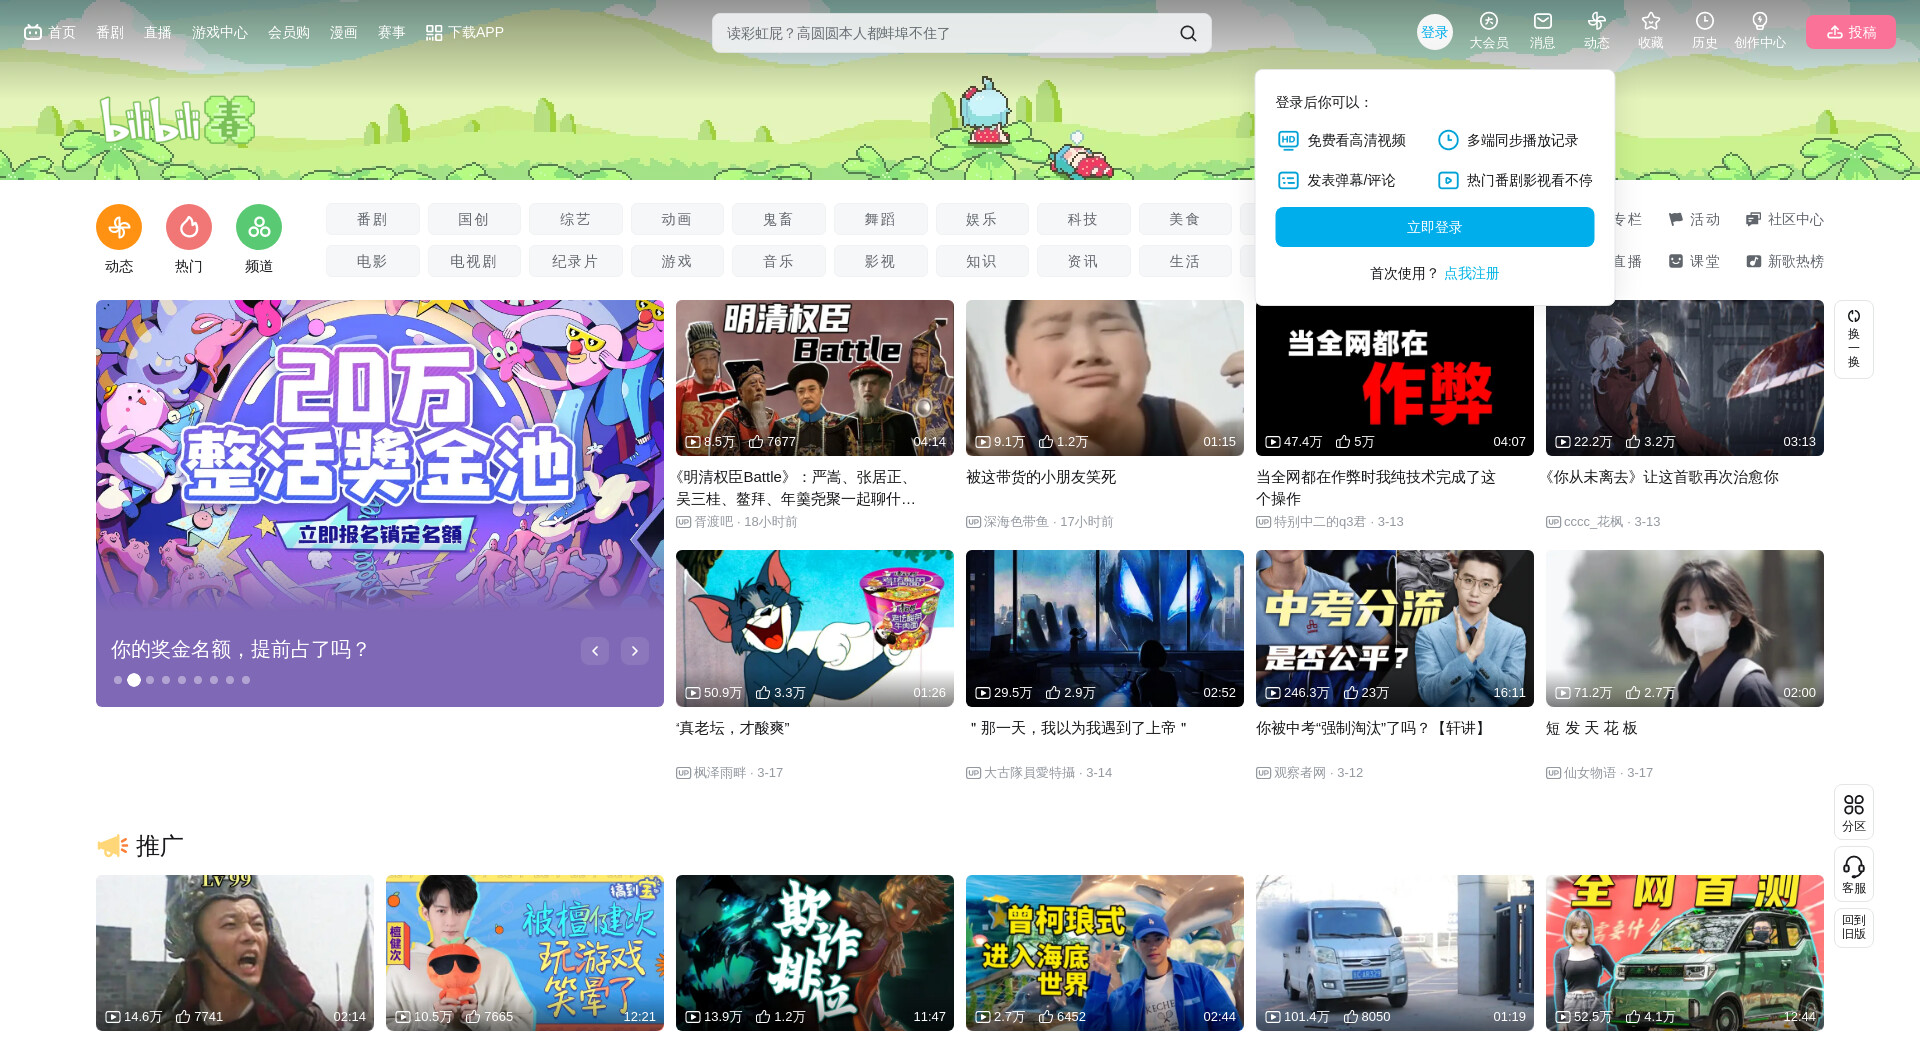Select the 舞蹈 category button
This screenshot has height=1040, width=1920.
(x=880, y=219)
